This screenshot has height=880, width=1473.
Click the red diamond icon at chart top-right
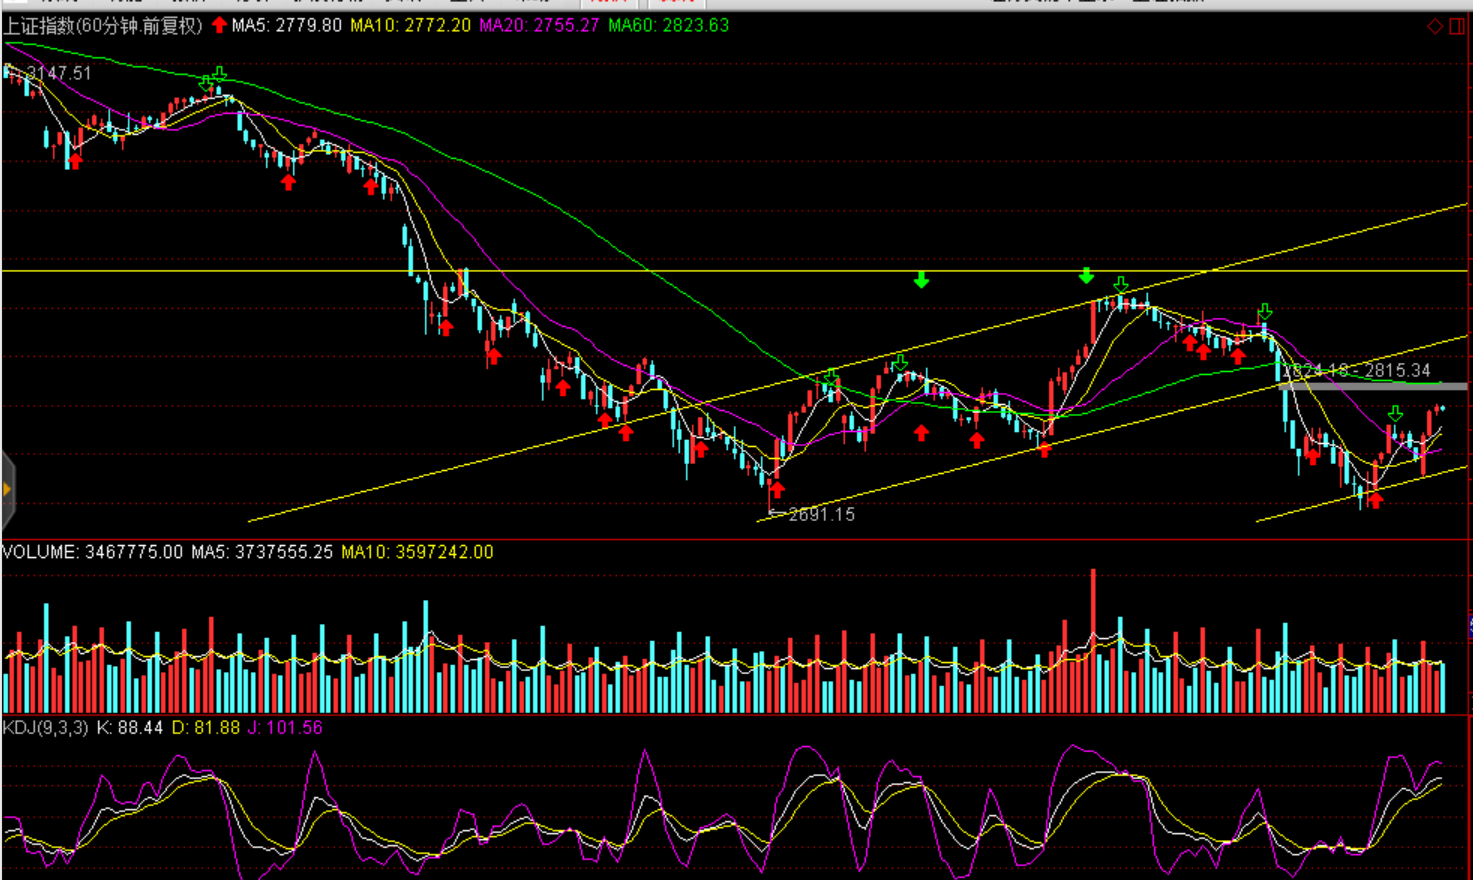1434,27
